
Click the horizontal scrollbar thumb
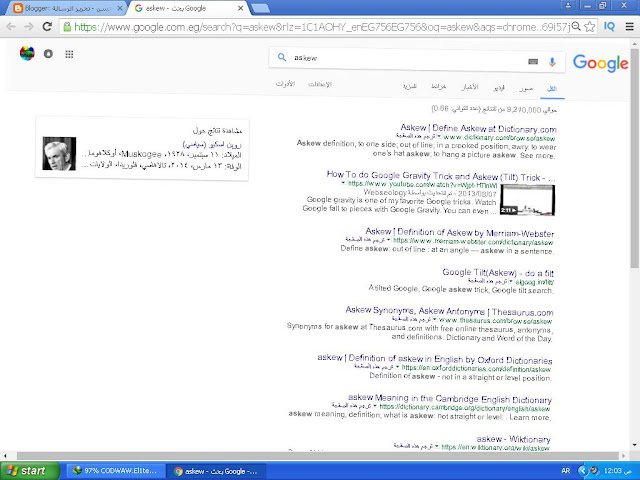[x=318, y=456]
